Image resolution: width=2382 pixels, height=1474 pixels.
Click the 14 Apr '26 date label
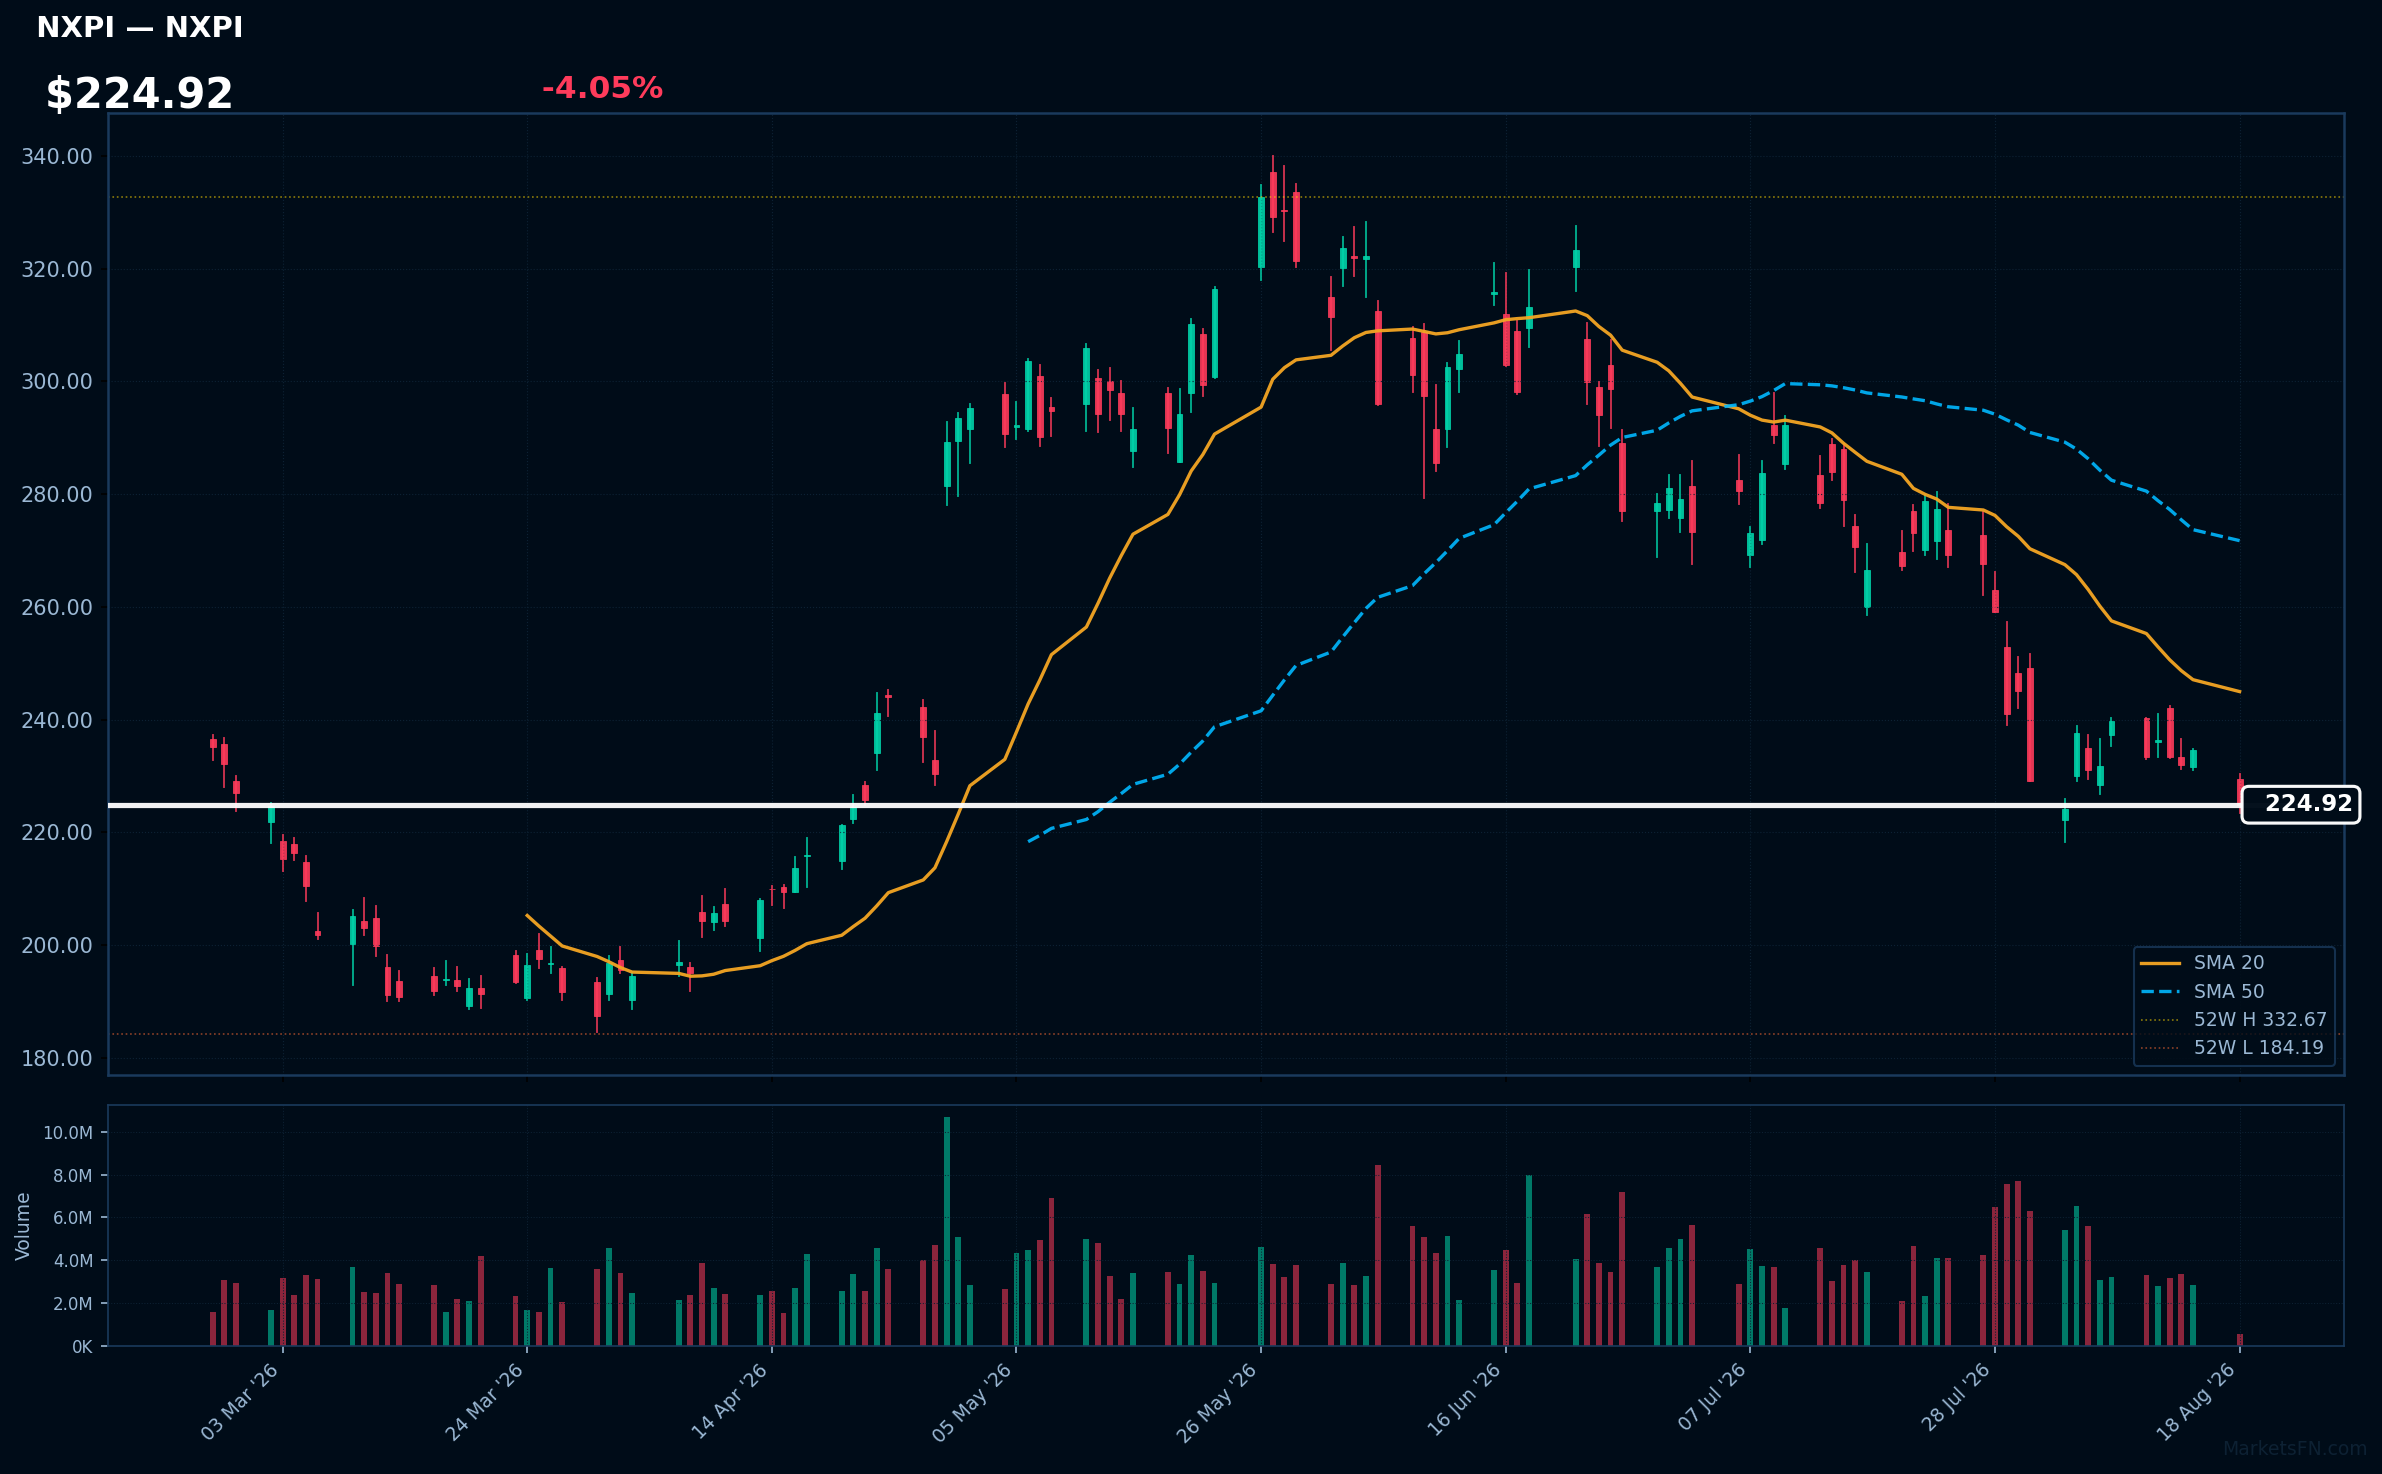click(730, 1402)
